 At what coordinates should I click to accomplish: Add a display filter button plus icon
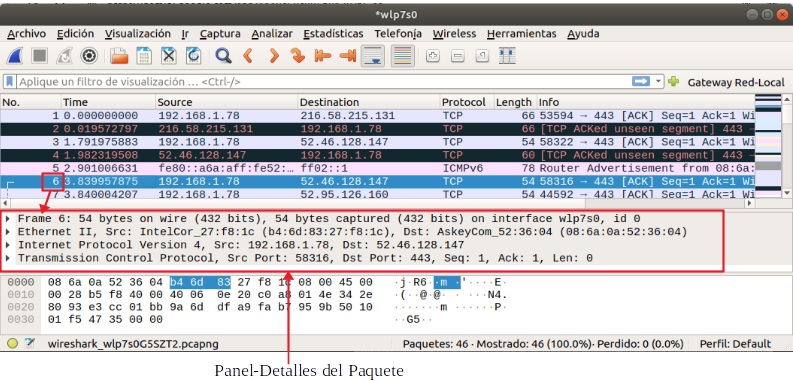tap(673, 81)
